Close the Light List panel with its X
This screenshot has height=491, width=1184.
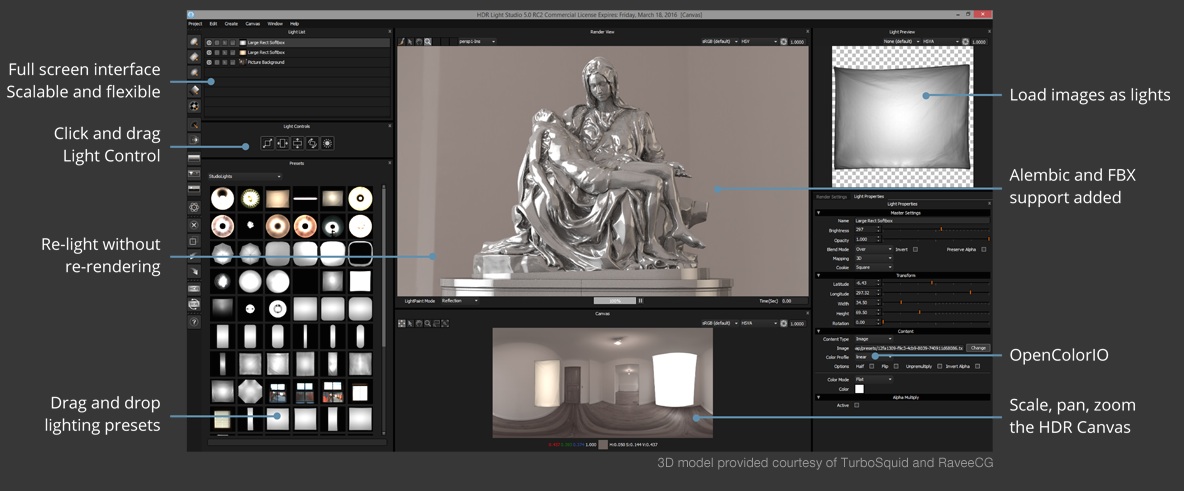[x=390, y=31]
